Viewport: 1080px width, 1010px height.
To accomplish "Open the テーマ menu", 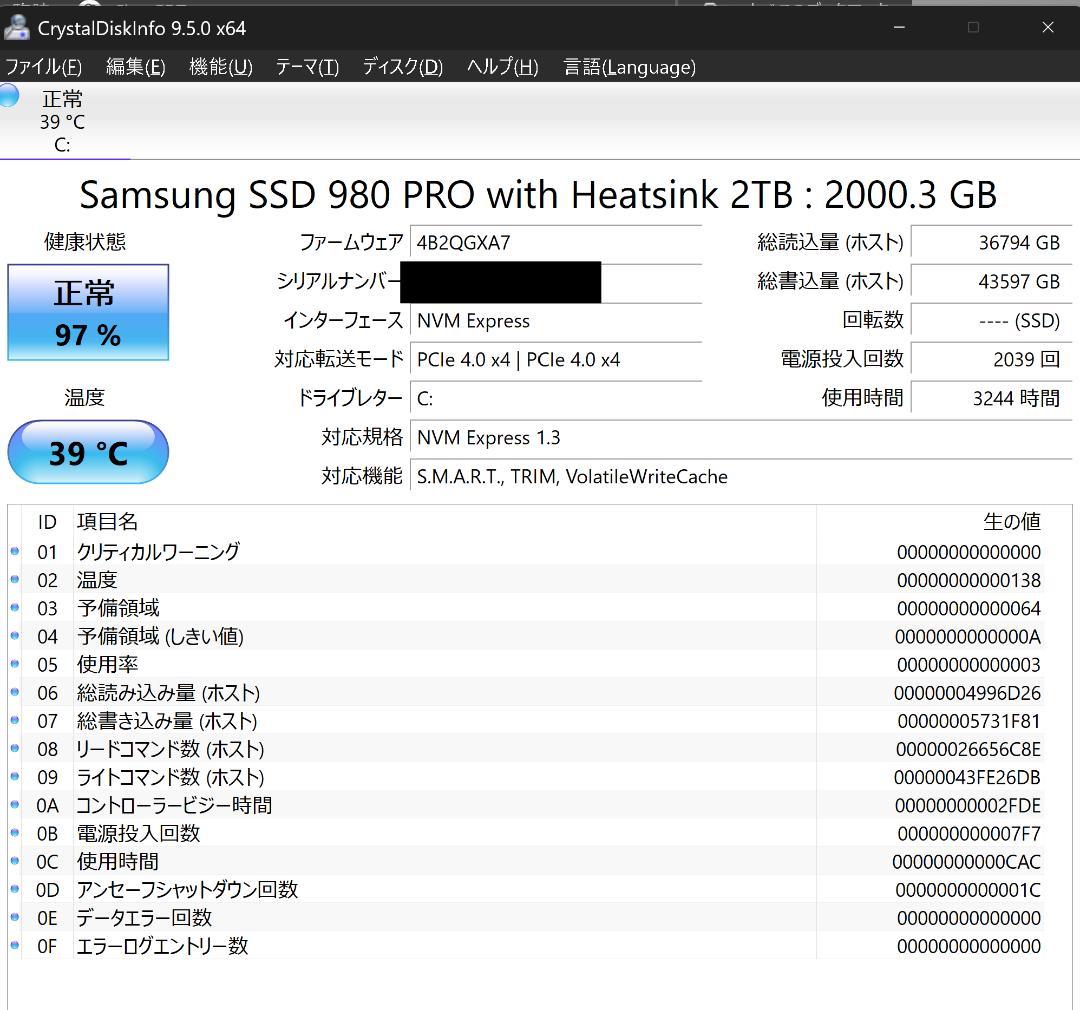I will point(307,67).
